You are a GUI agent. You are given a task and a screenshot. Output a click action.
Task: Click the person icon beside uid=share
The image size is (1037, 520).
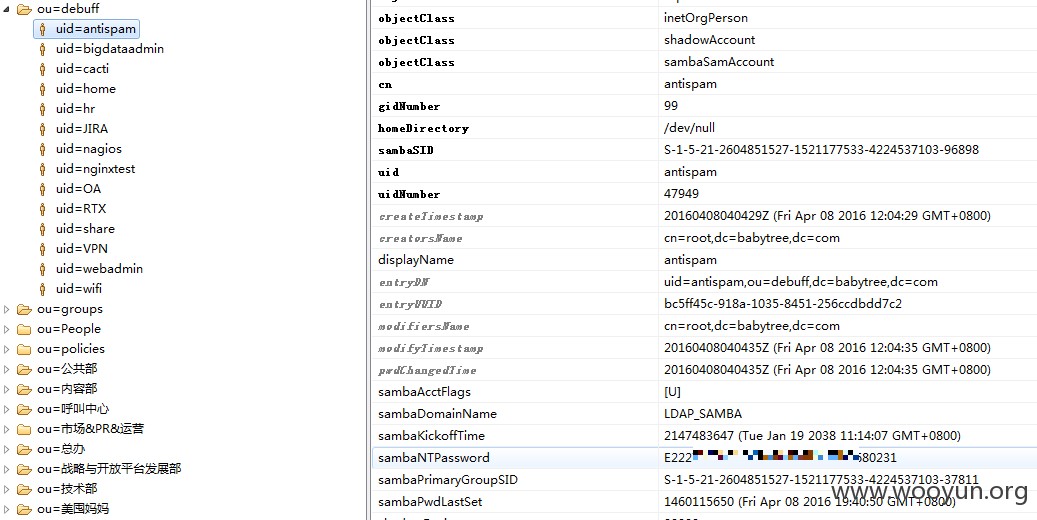(43, 229)
